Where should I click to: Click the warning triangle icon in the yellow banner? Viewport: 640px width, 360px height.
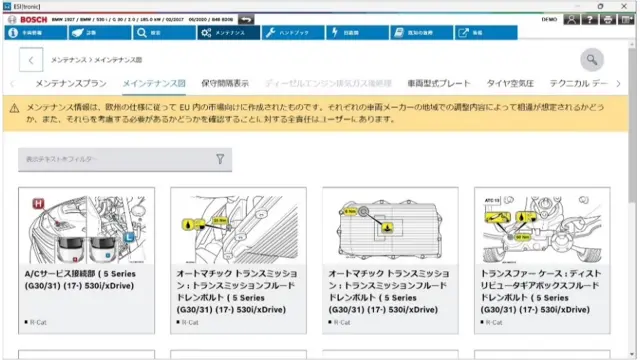click(x=14, y=108)
